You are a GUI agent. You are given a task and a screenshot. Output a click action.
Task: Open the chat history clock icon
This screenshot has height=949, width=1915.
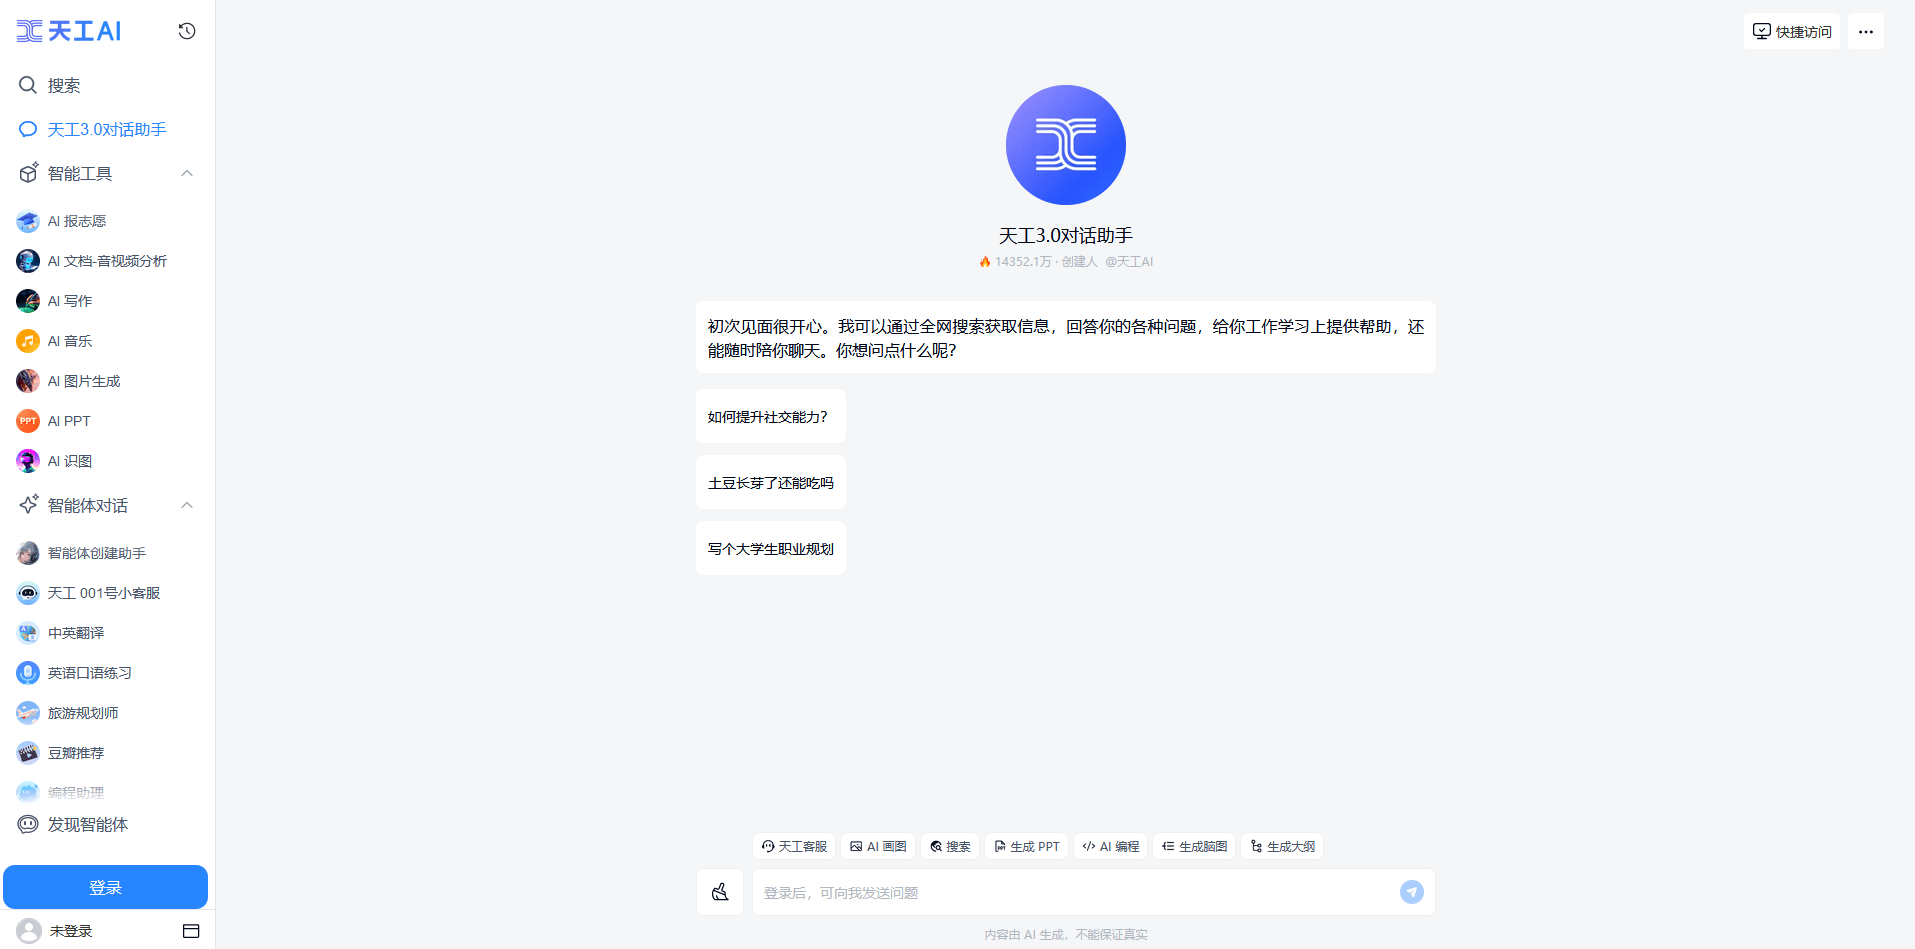coord(187,31)
